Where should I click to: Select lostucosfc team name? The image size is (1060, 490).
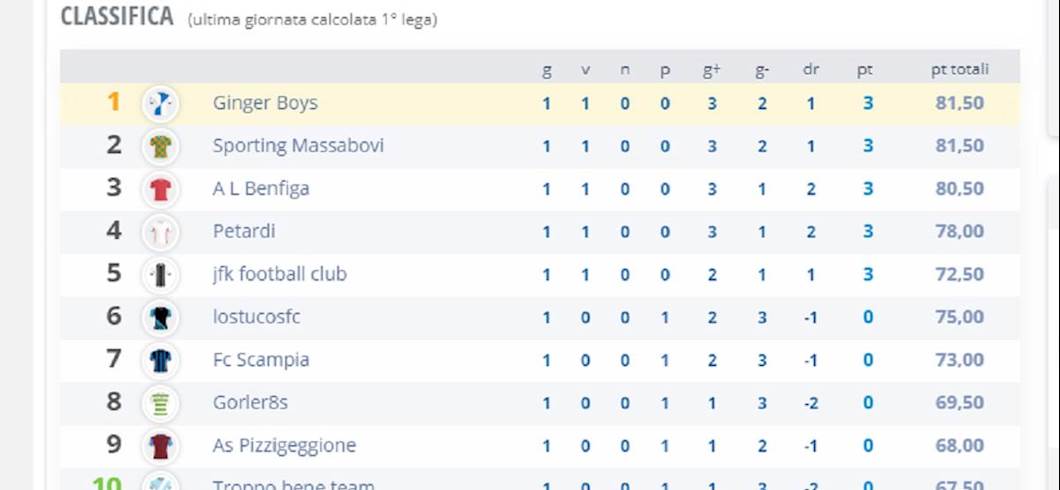pos(256,318)
